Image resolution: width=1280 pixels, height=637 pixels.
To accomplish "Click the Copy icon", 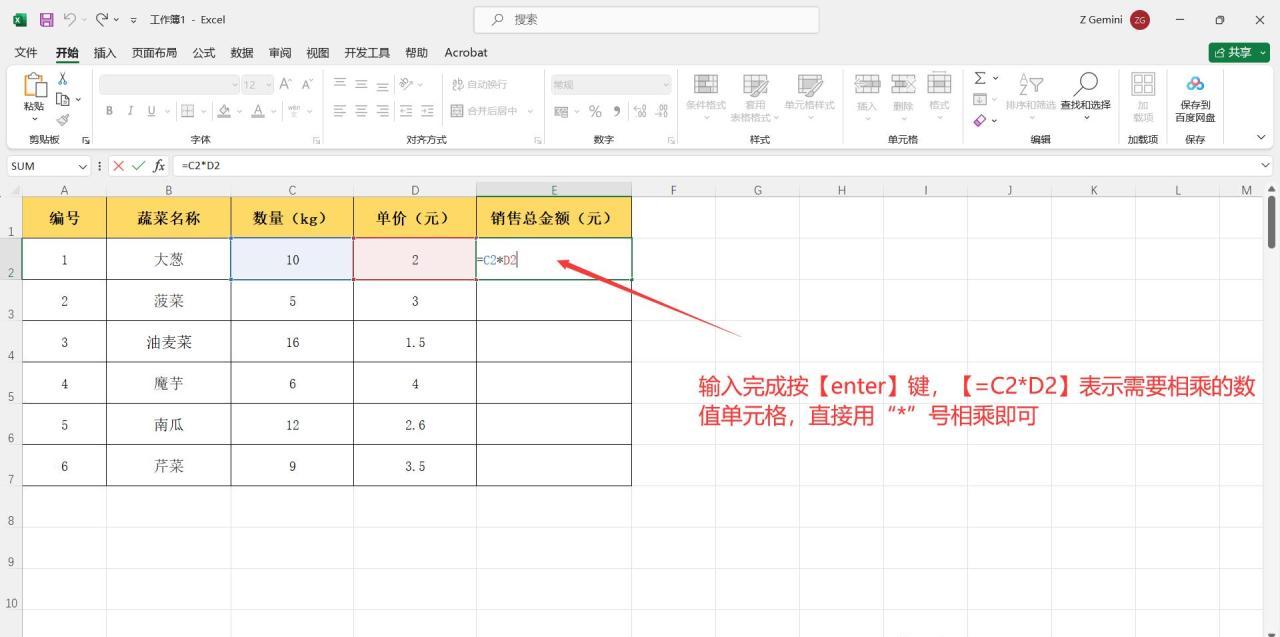I will [63, 99].
